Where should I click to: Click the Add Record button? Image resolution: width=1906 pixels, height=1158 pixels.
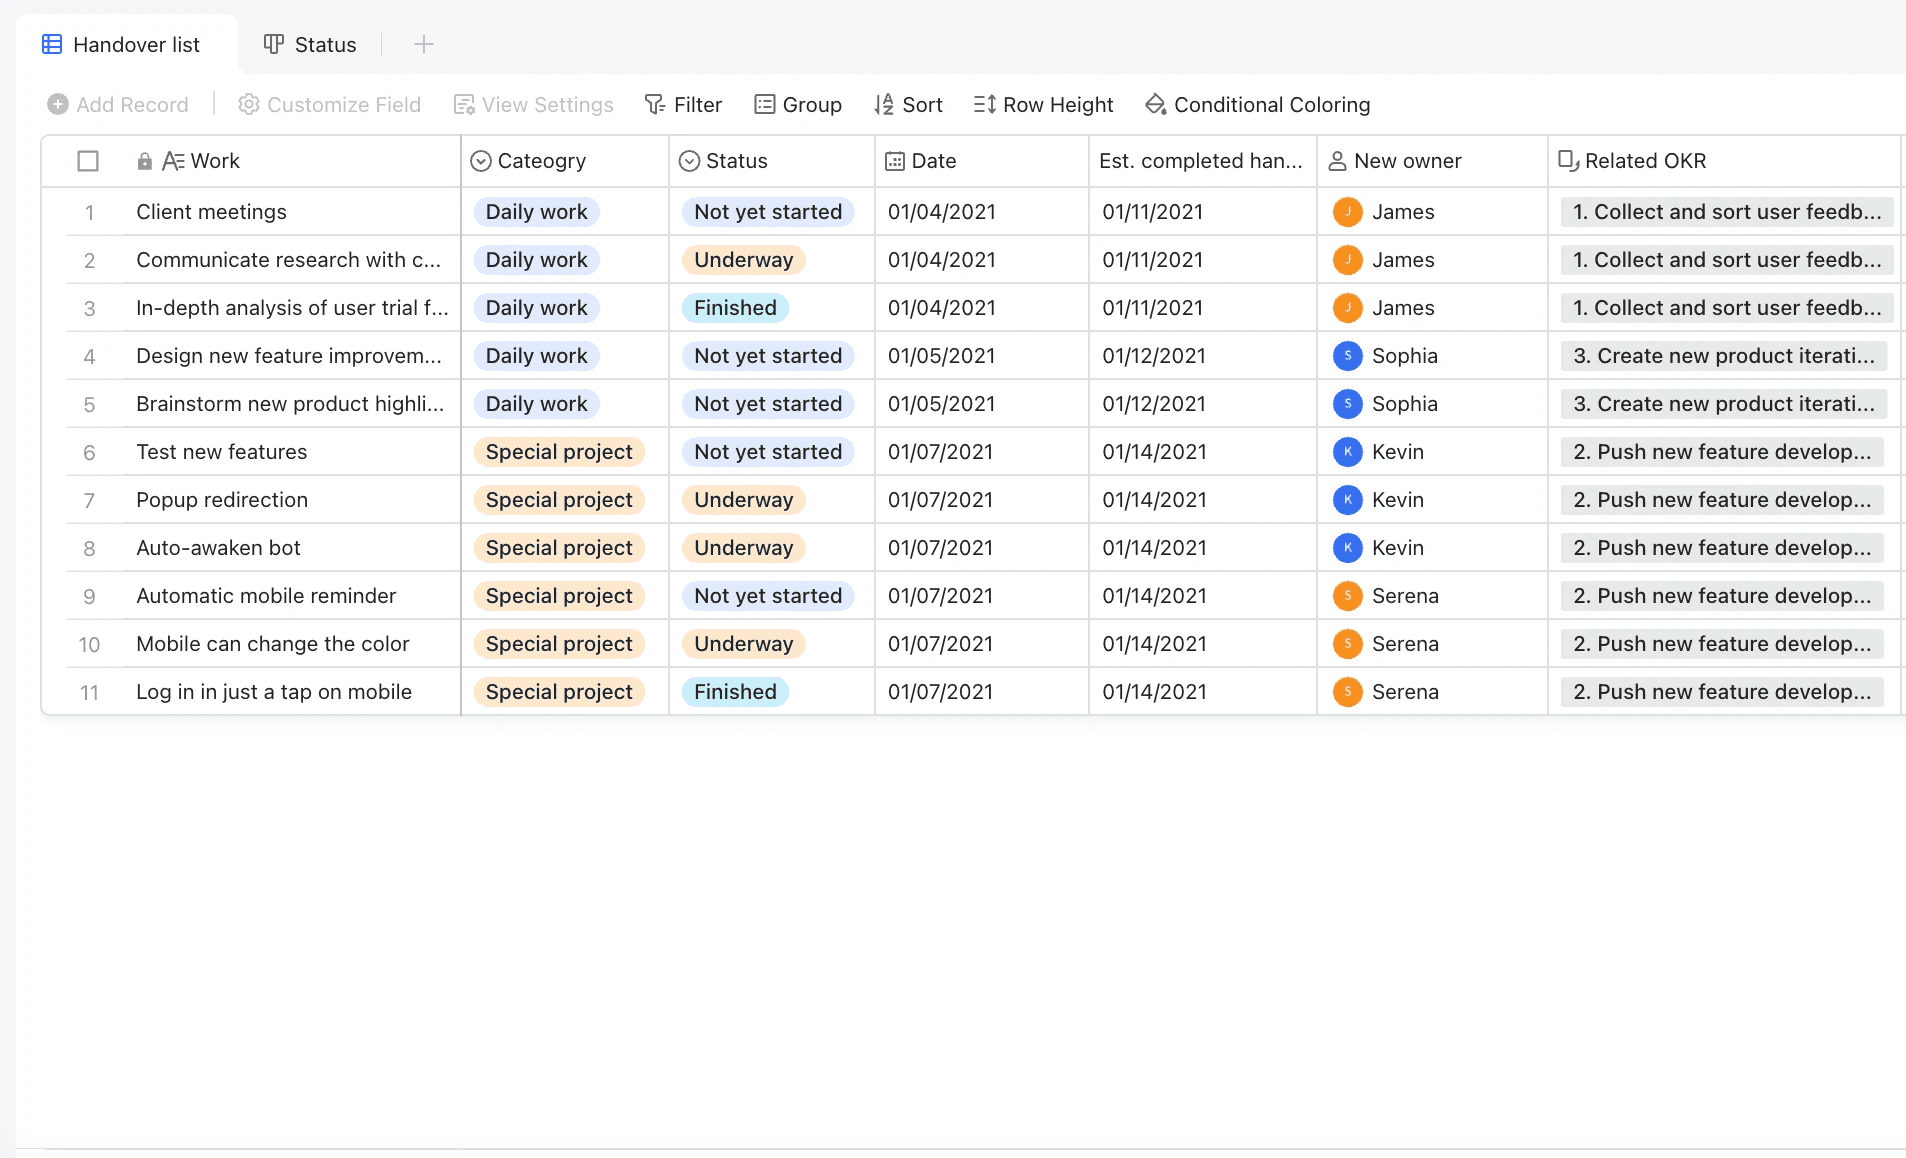pyautogui.click(x=118, y=105)
